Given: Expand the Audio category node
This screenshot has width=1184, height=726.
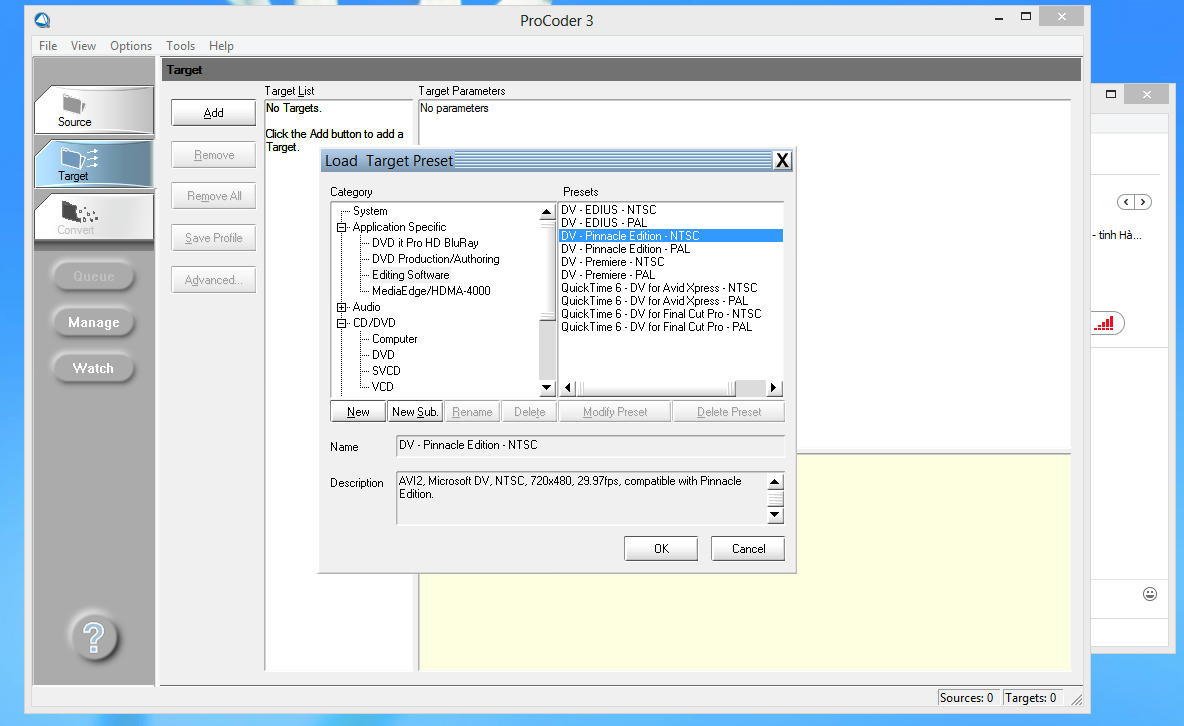Looking at the screenshot, I should (x=342, y=307).
